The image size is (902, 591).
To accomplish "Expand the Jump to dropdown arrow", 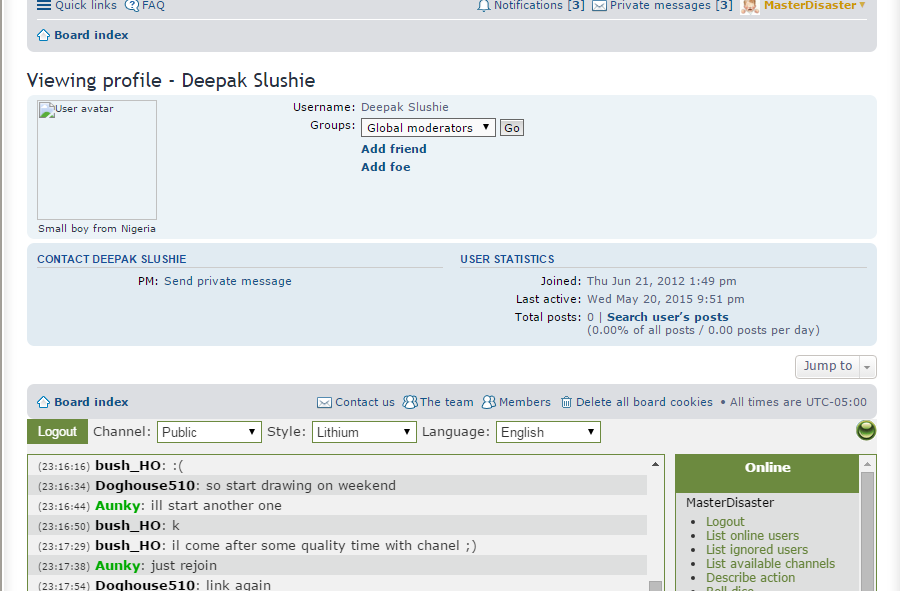I will 867,367.
